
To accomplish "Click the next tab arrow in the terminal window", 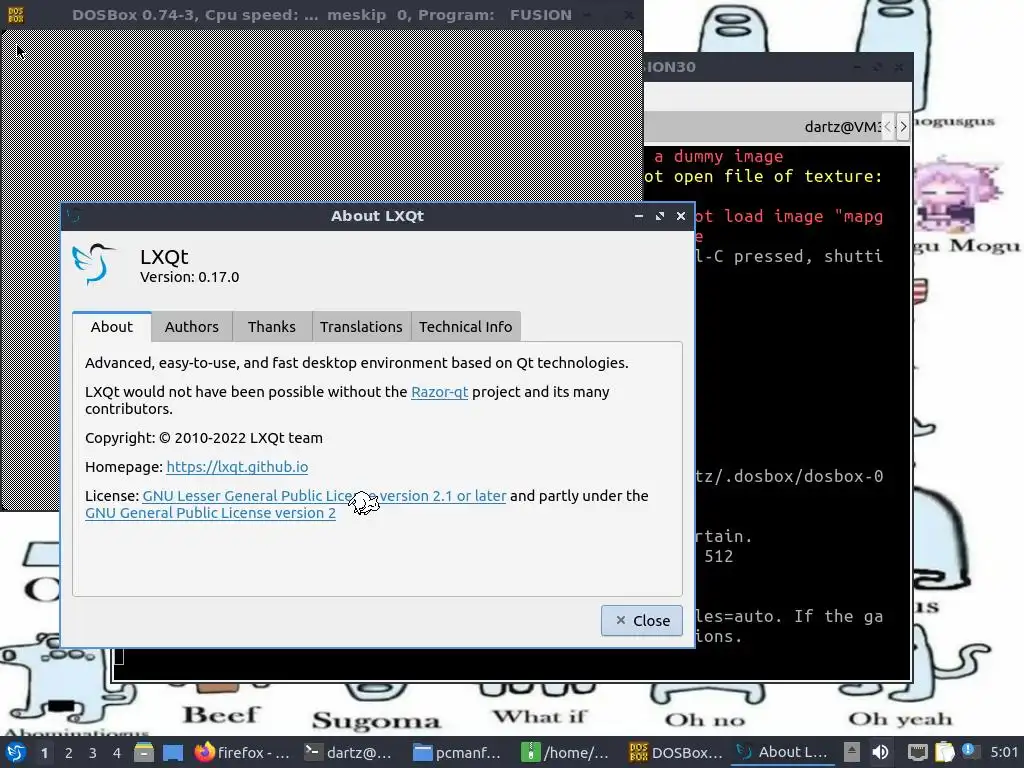I will pos(903,127).
